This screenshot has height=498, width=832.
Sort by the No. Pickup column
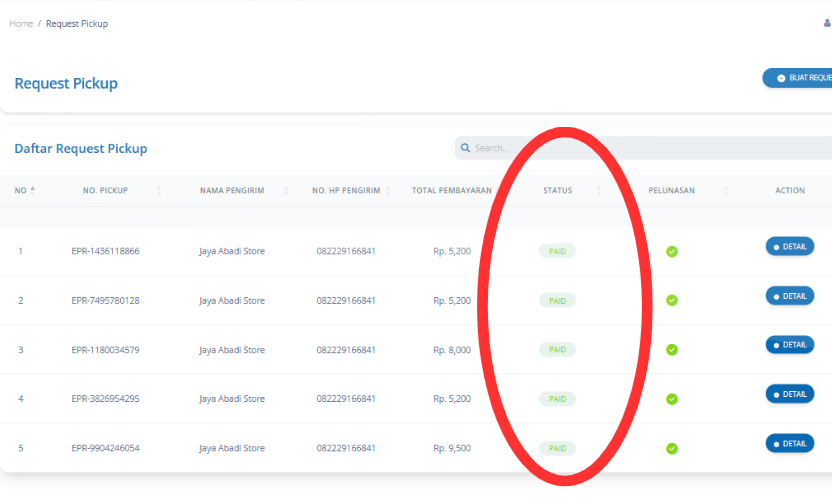pos(105,190)
